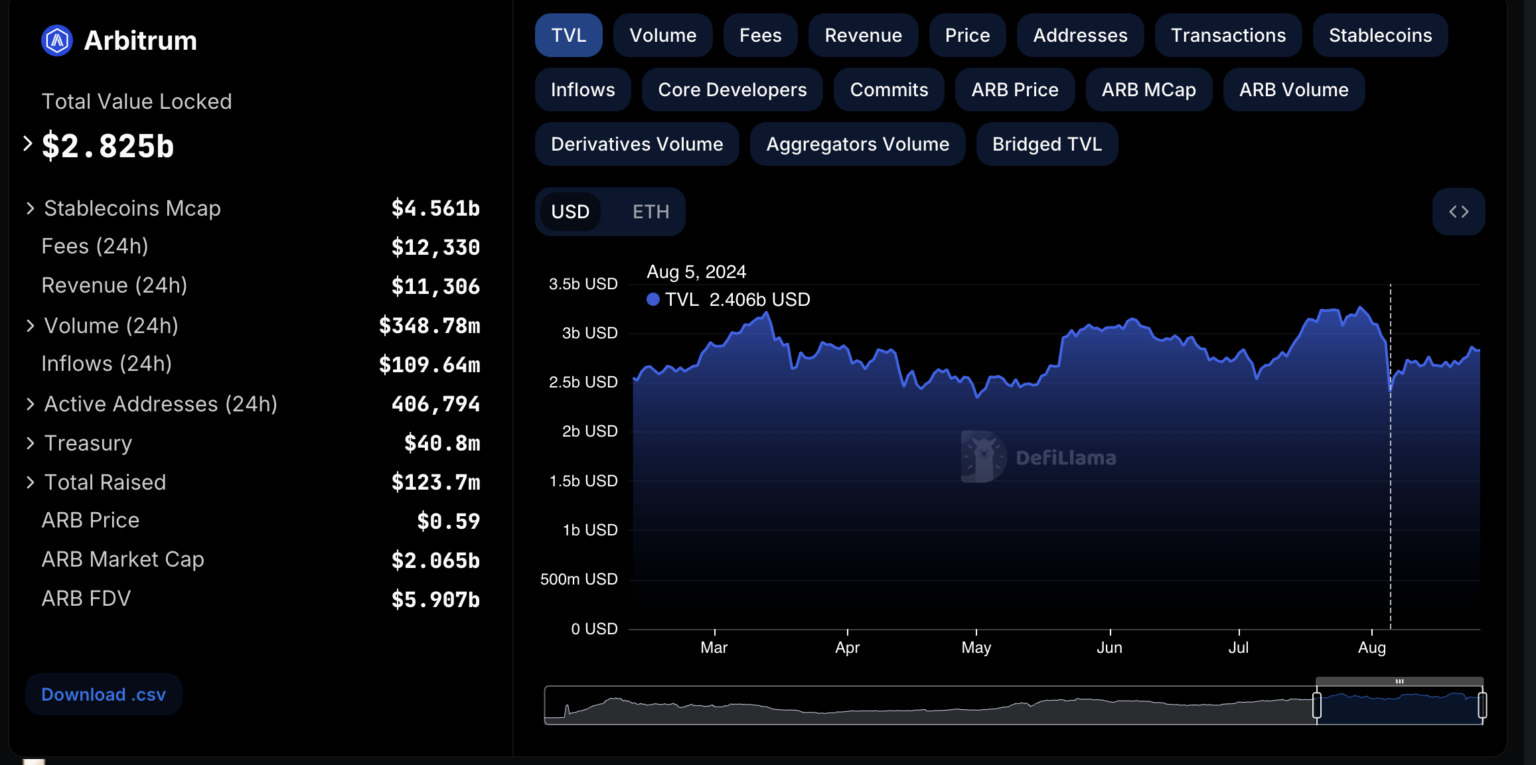This screenshot has width=1536, height=765.
Task: Click the TVL value $2.825b
Action: point(108,146)
